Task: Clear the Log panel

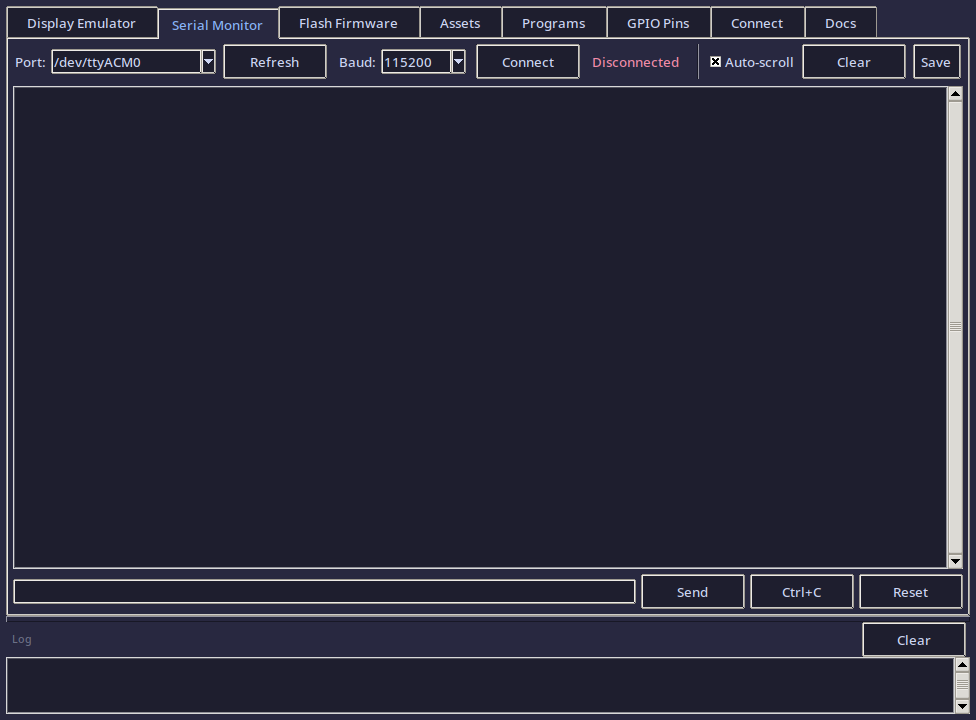Action: click(913, 639)
